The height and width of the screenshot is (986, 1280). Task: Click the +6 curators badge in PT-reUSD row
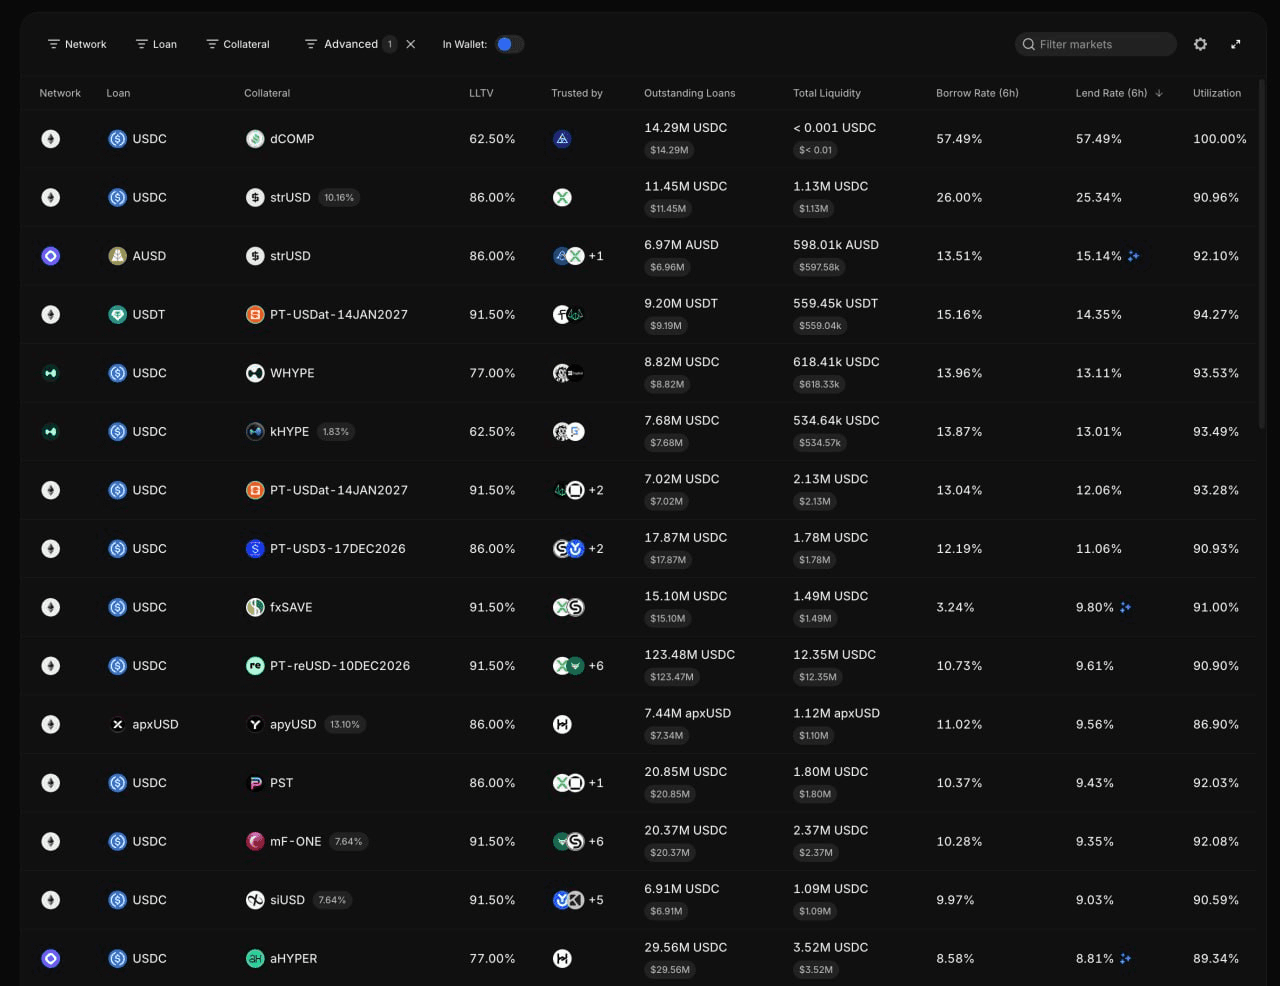(596, 666)
